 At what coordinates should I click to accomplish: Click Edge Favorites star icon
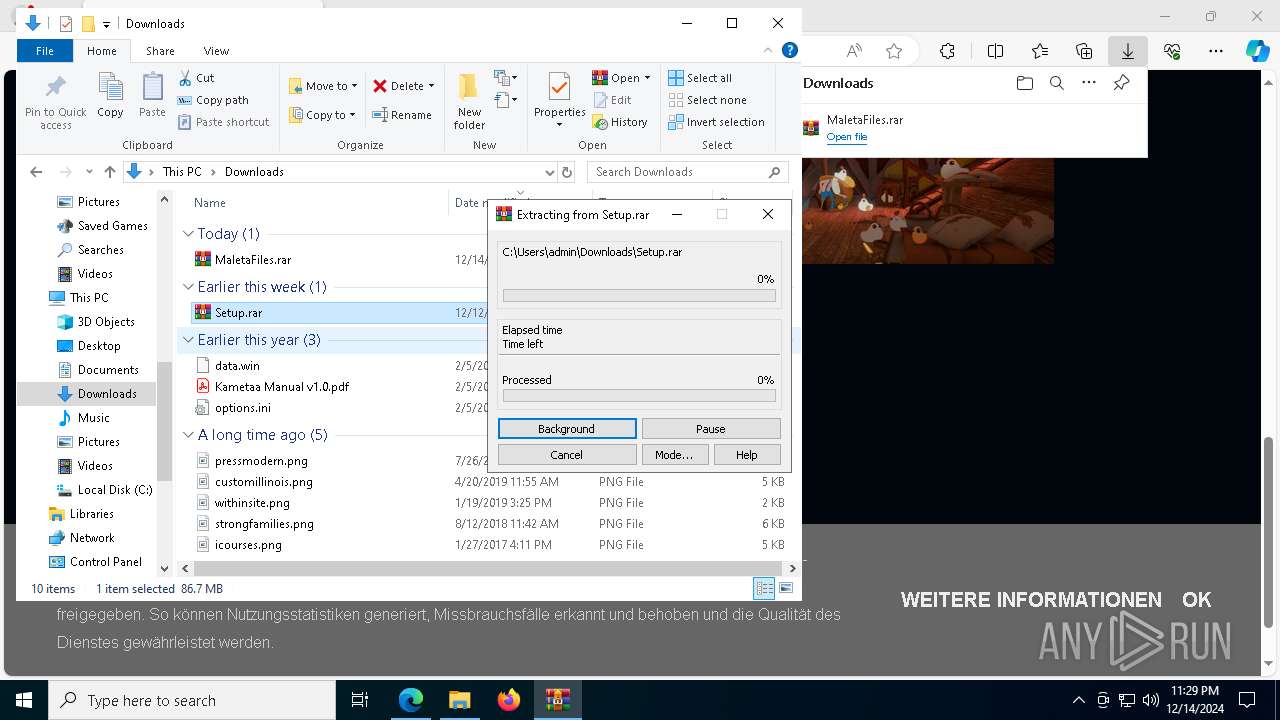click(894, 51)
